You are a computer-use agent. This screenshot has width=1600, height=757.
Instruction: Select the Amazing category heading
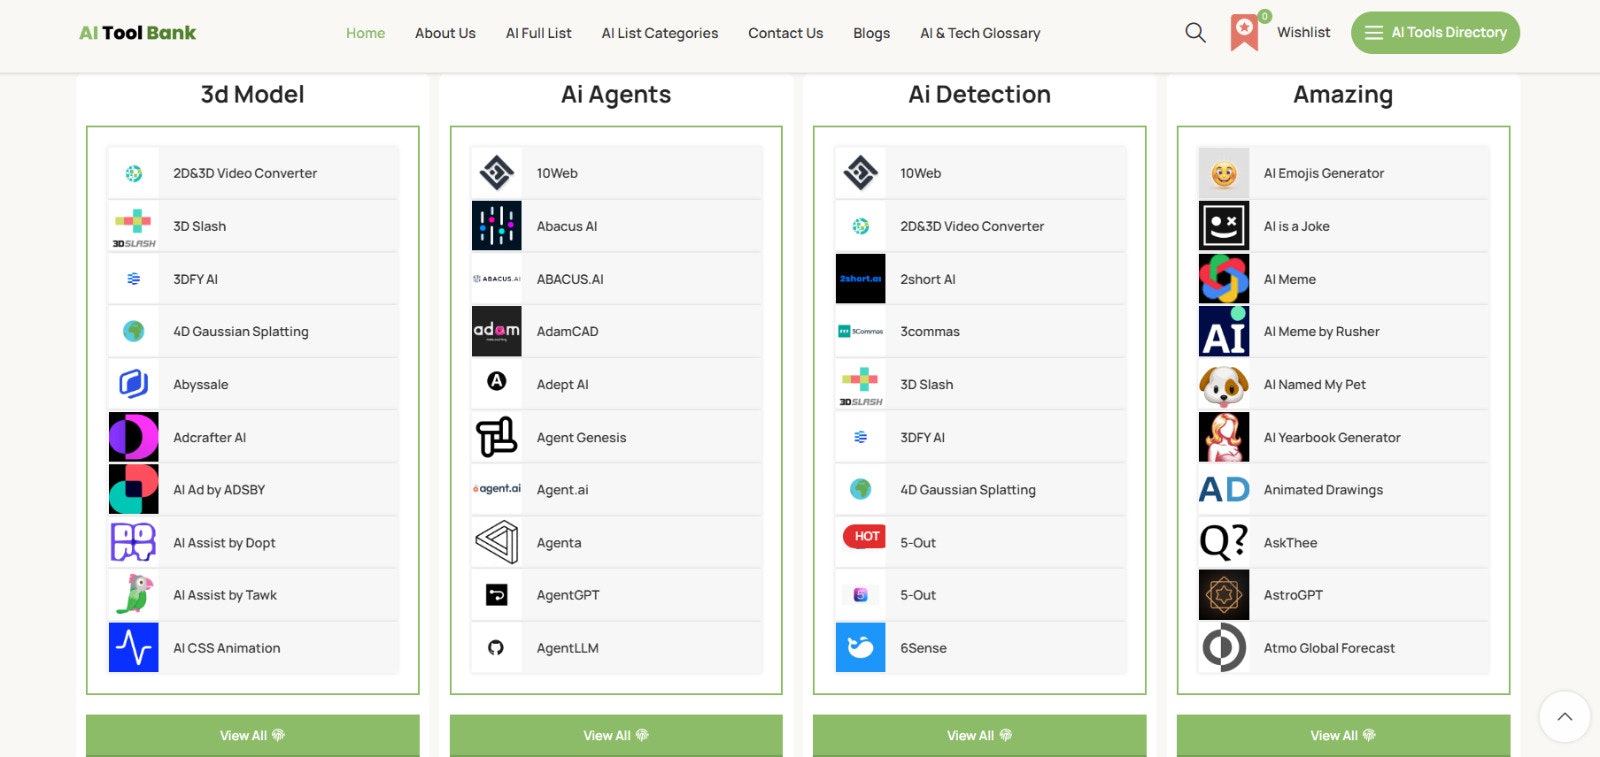(1343, 95)
